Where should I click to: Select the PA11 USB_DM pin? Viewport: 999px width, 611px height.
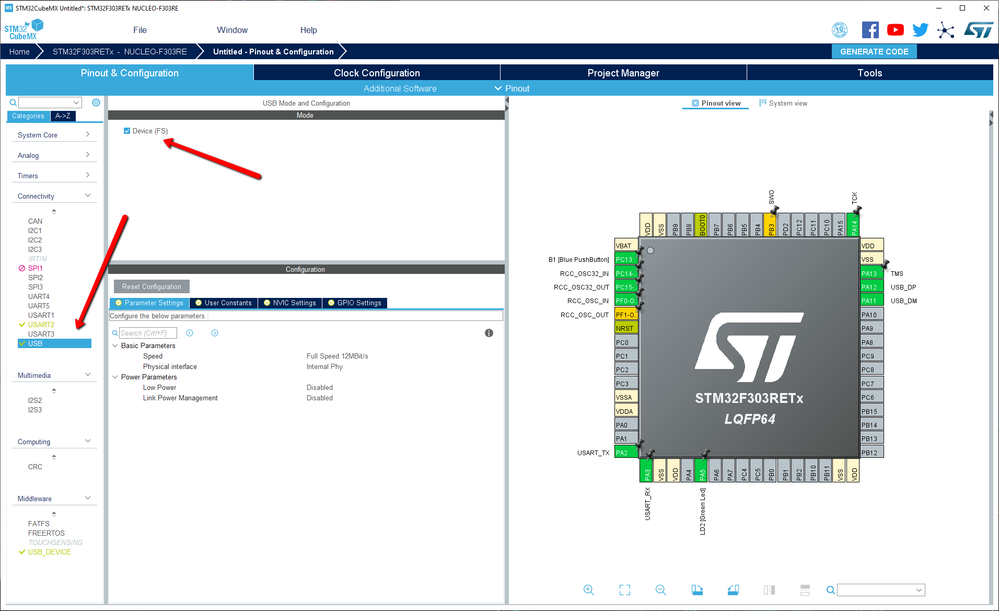(x=872, y=301)
